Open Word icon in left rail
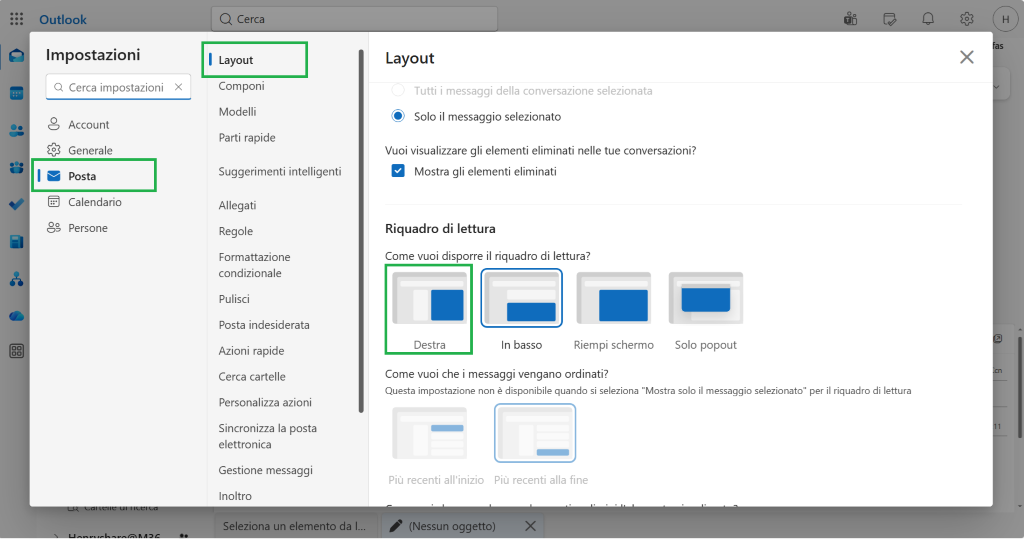This screenshot has height=541, width=1024. tap(16, 242)
